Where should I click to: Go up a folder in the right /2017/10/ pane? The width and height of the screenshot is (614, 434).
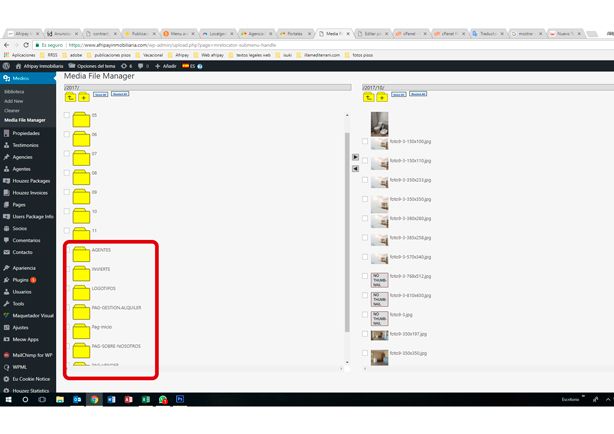click(x=368, y=97)
